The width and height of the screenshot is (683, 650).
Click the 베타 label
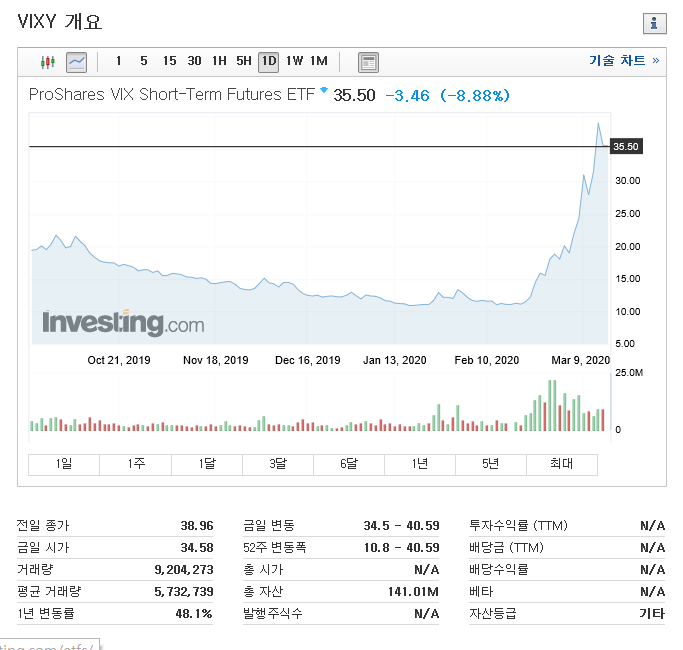[x=481, y=592]
